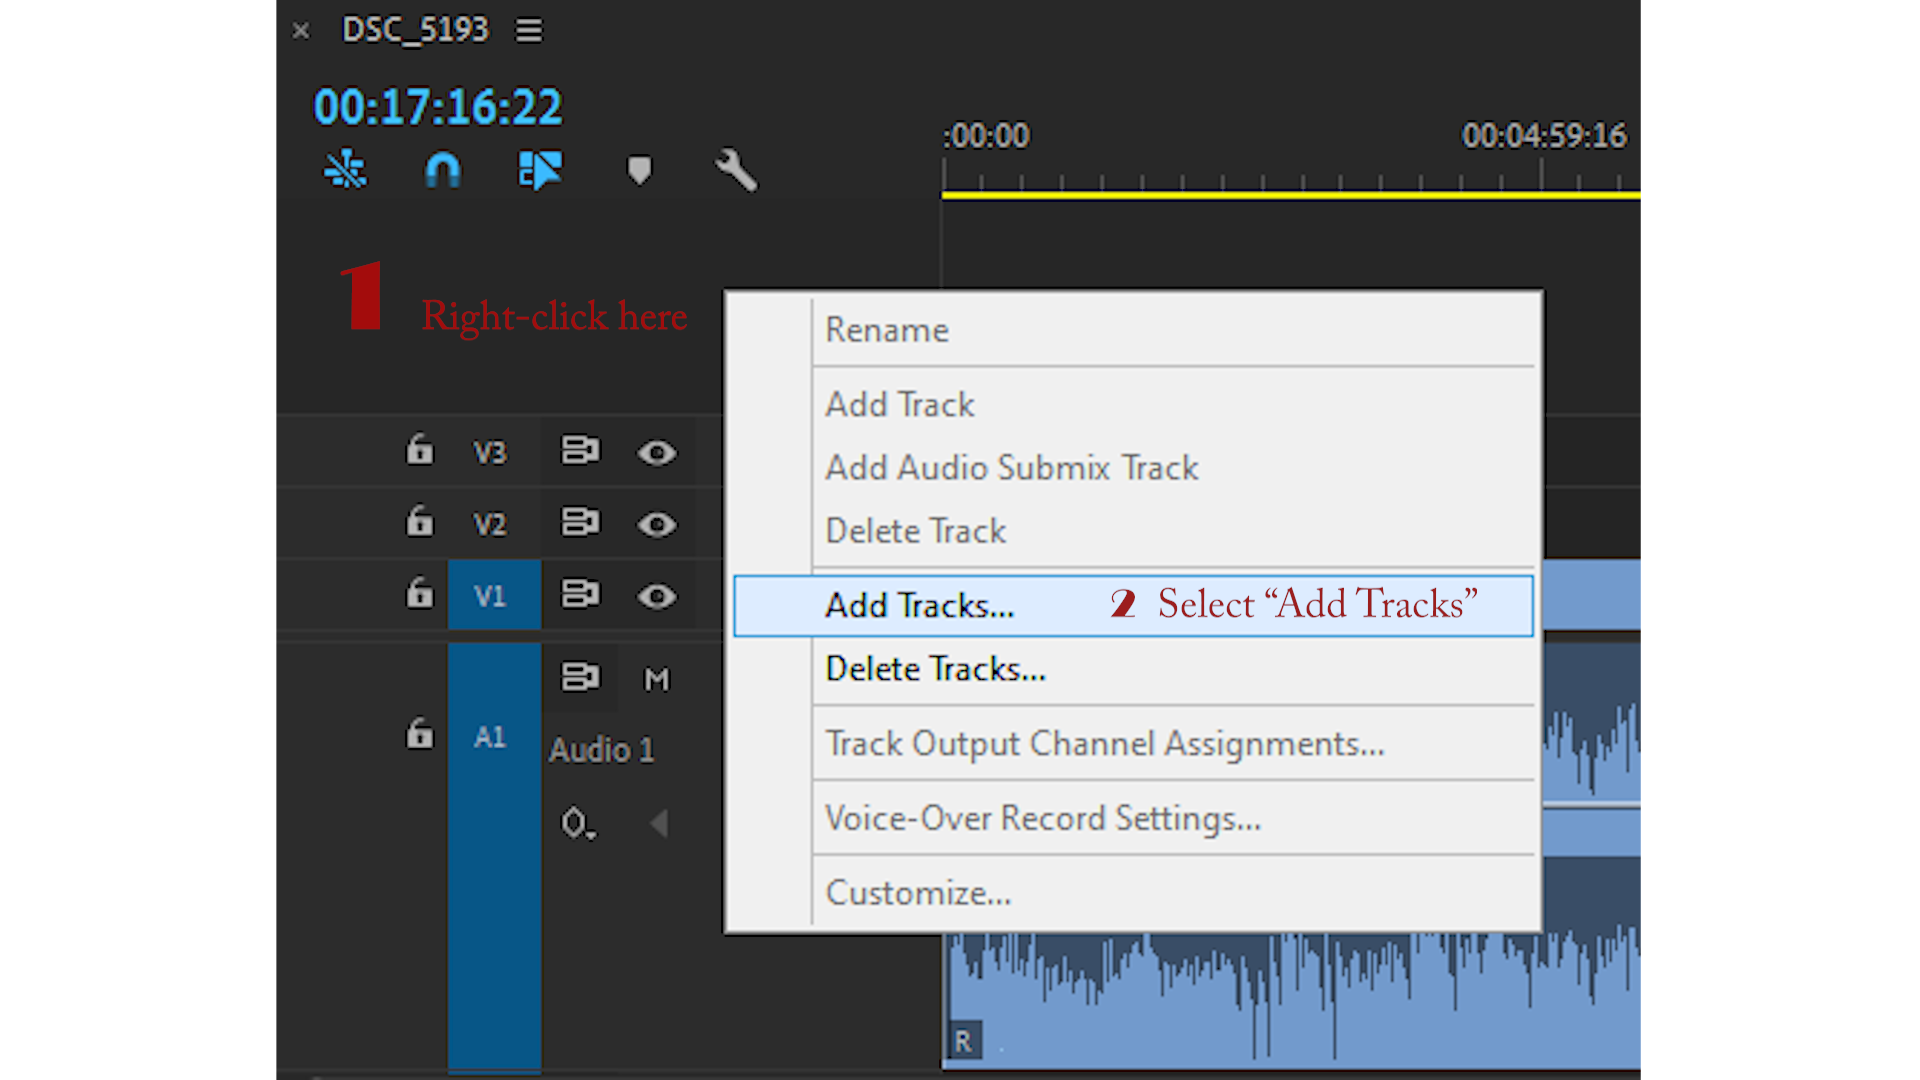Hide the V3 track output eye
Screen dimensions: 1920x1080
click(657, 453)
